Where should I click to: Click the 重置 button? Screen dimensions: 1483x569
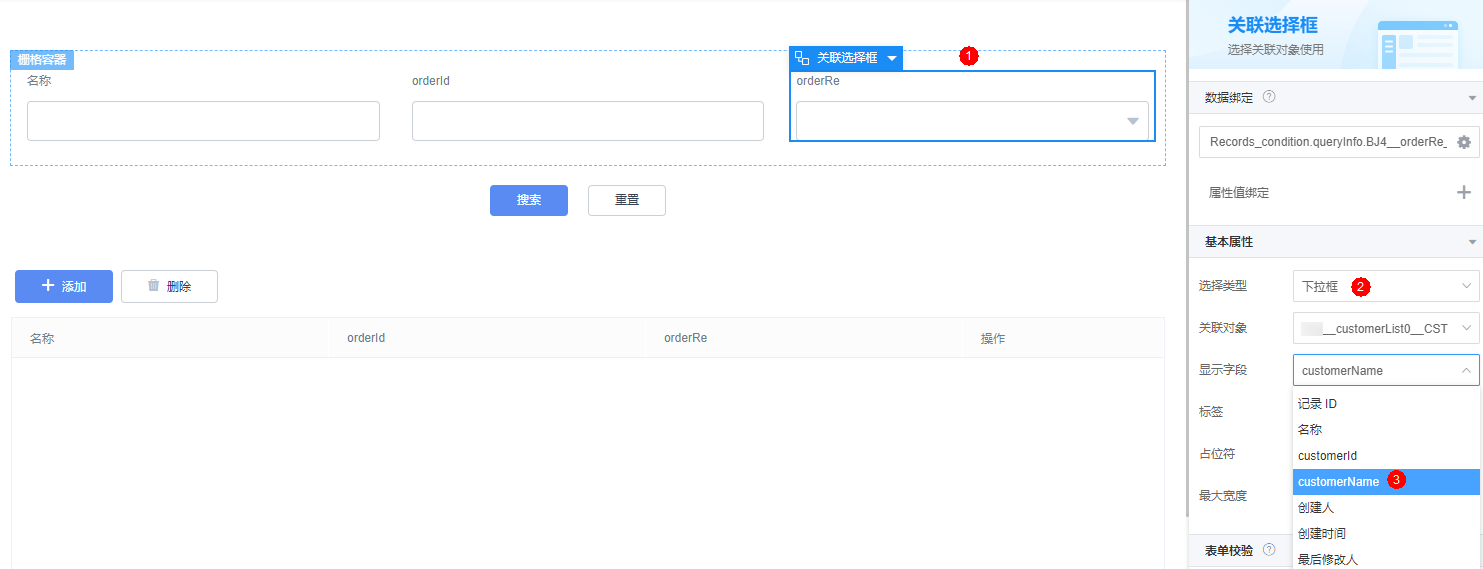coord(627,200)
